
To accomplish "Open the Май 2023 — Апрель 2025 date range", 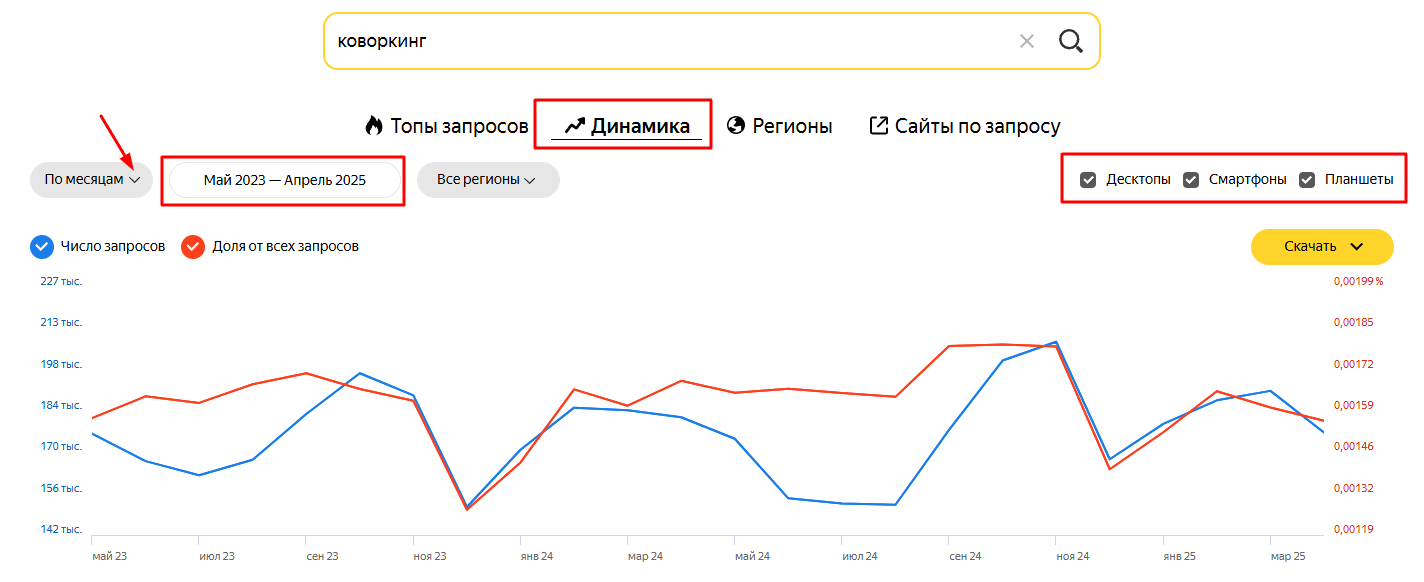I will pos(285,180).
